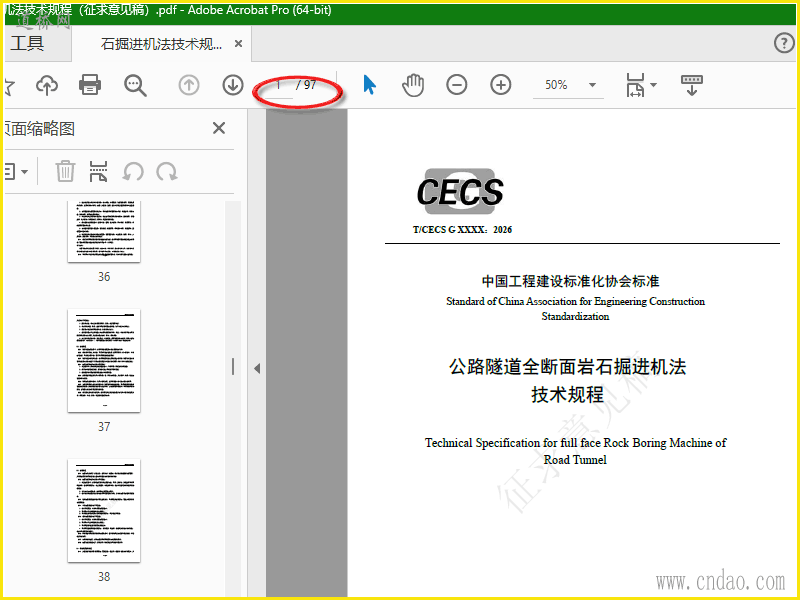Switch to the 石掘进机法技术规... document tab
This screenshot has height=600, width=800.
pos(161,44)
